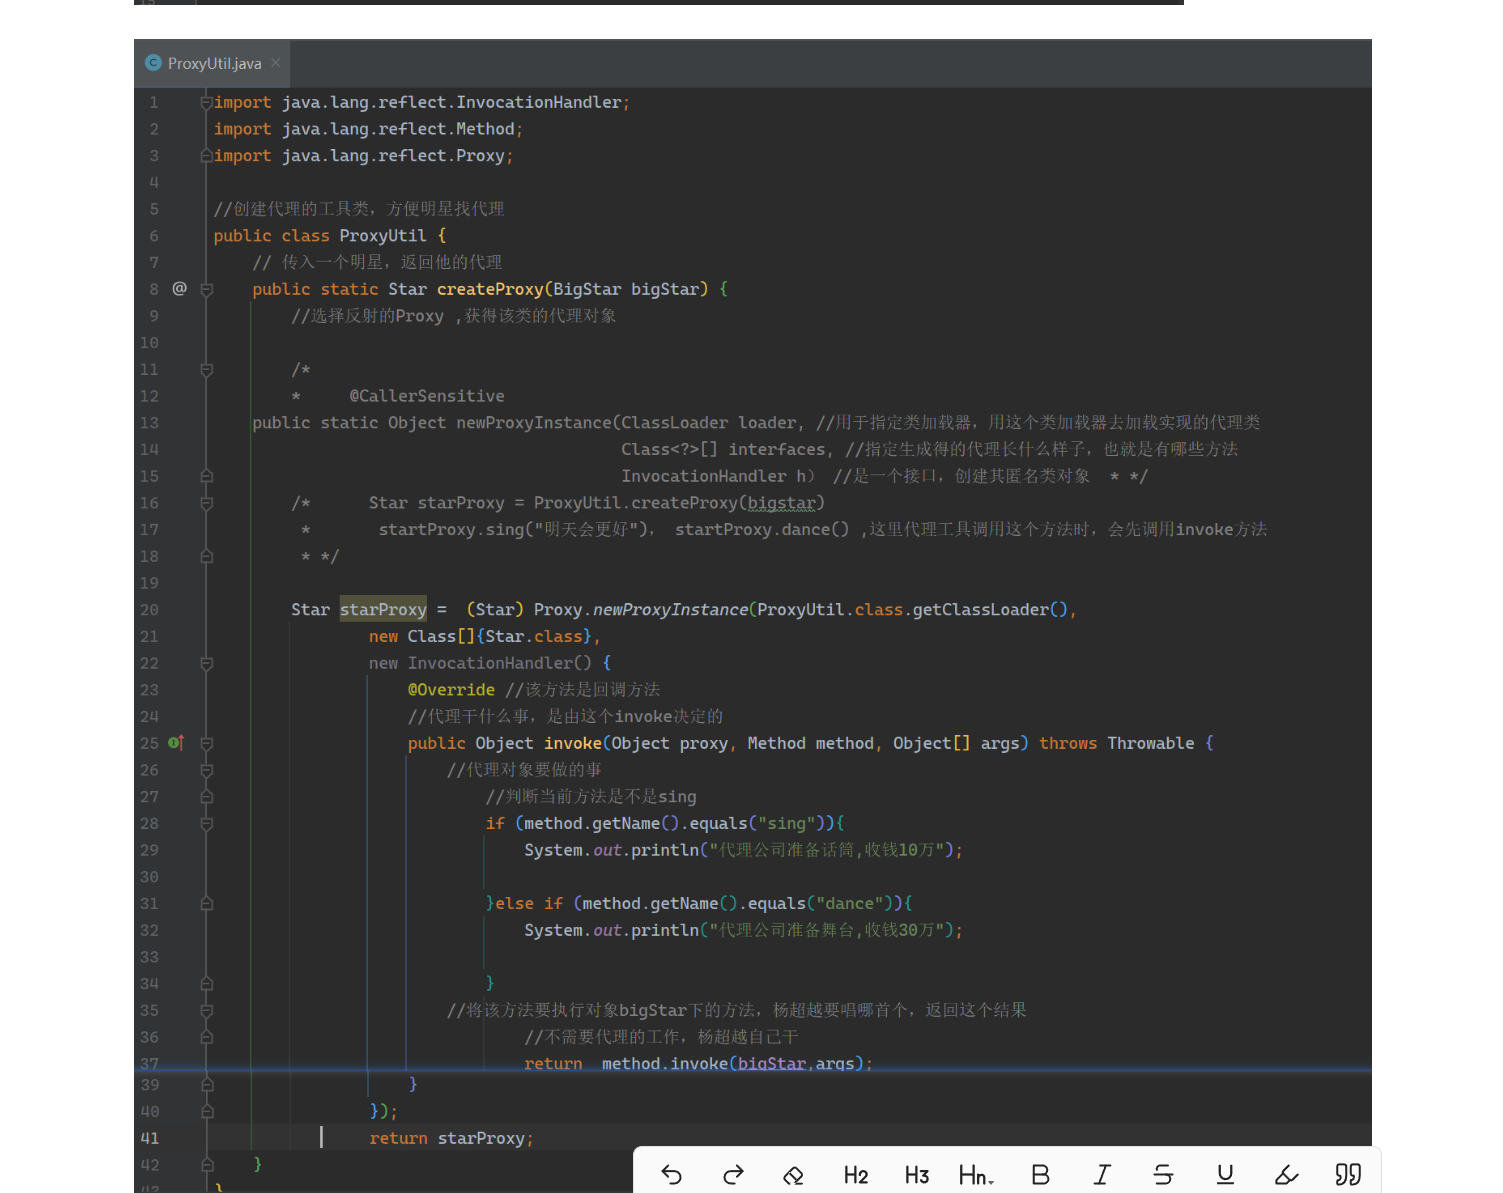
Task: Toggle bold formatting
Action: 1040,1175
